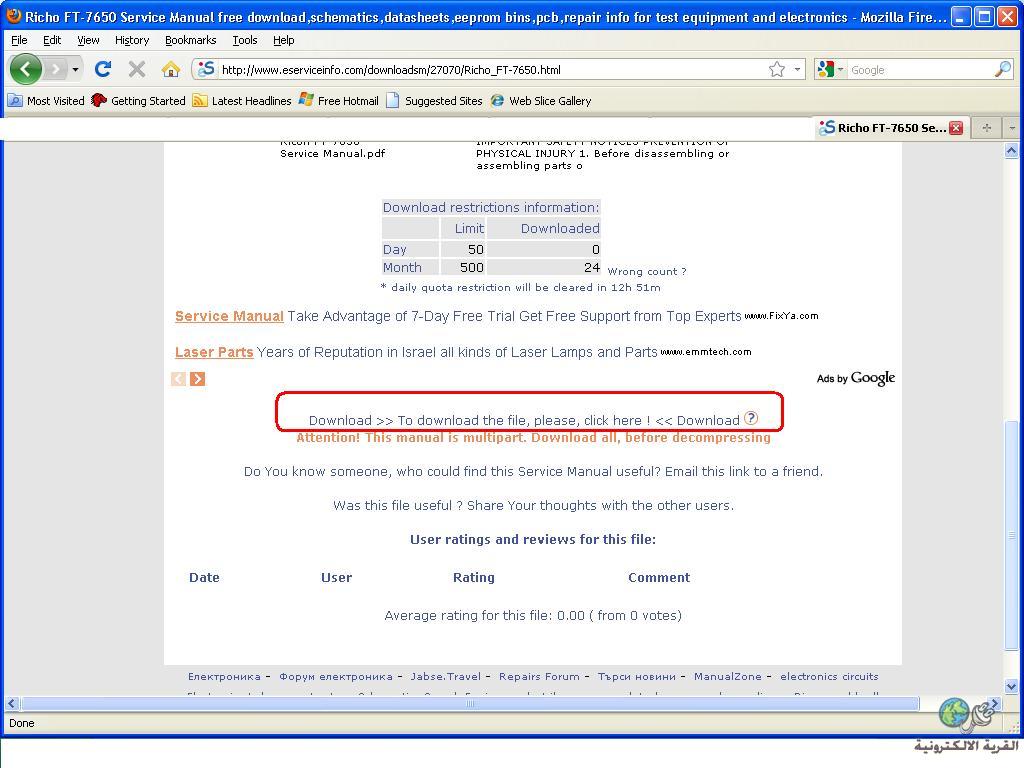Open the File menu
This screenshot has height=768, width=1024.
tap(20, 40)
